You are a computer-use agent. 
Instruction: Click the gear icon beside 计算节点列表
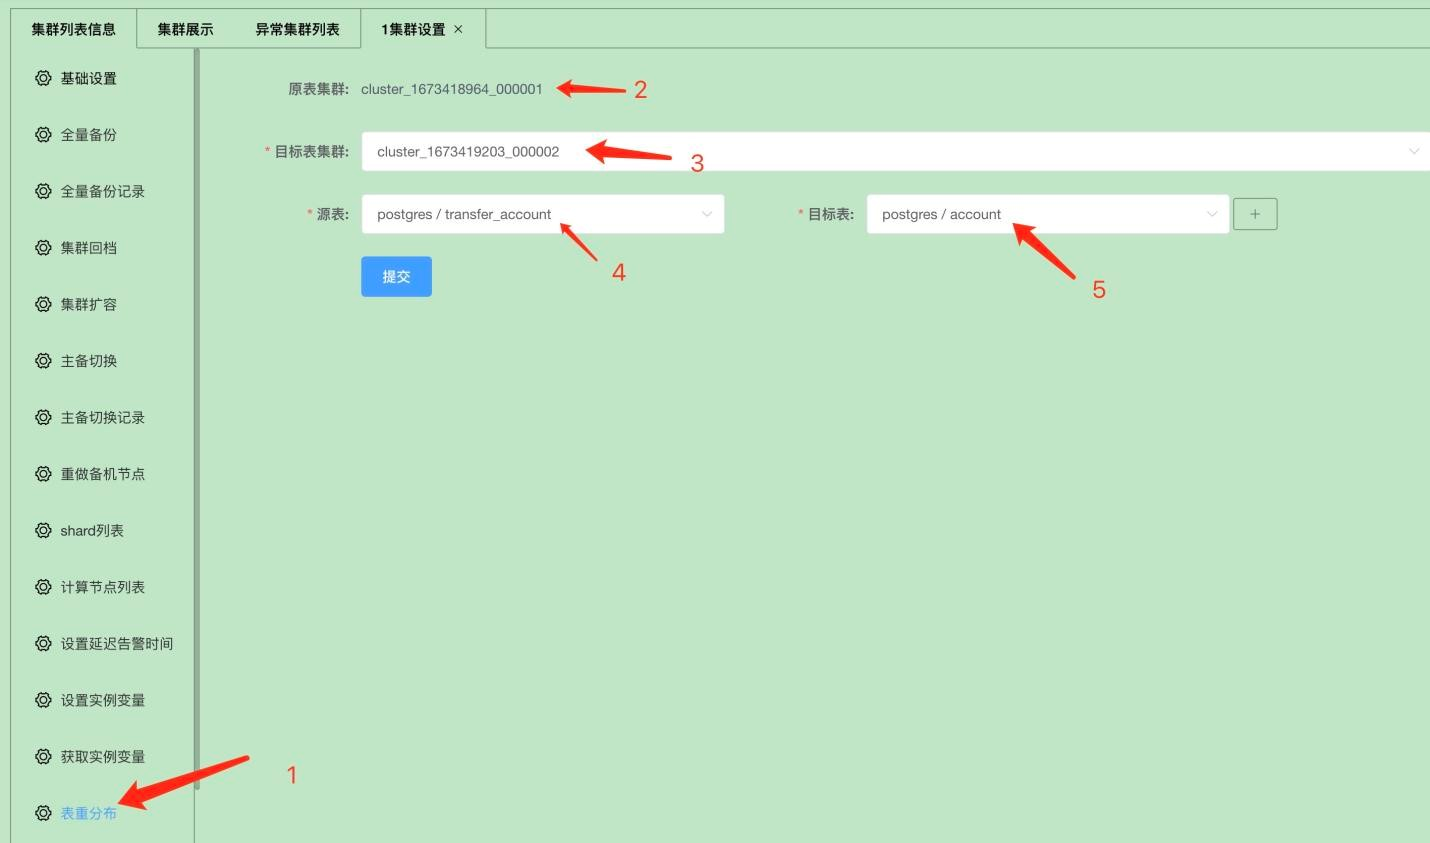click(x=43, y=586)
